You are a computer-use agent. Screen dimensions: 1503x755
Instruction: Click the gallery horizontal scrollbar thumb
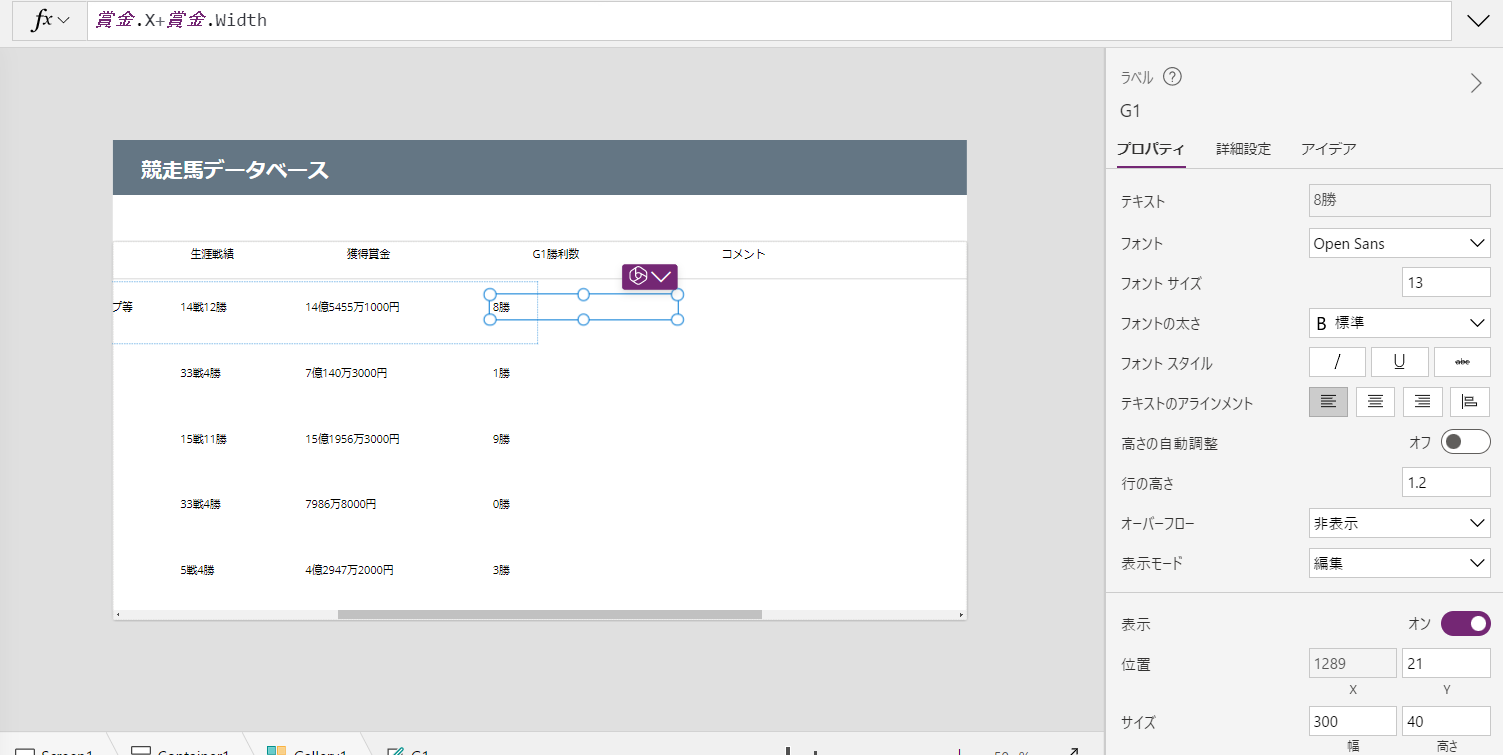(550, 614)
